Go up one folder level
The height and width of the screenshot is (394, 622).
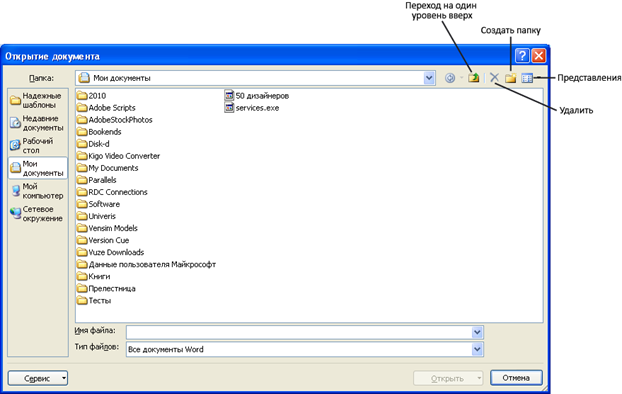point(473,78)
